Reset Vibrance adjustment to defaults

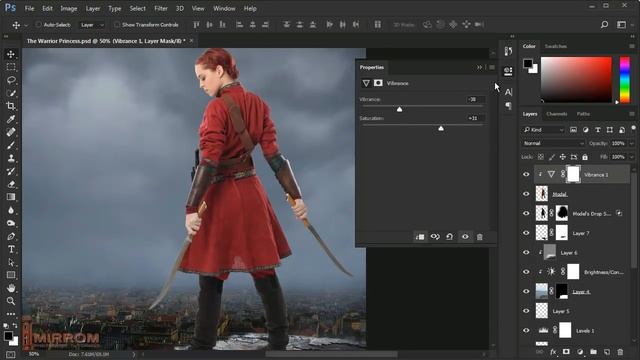449,237
